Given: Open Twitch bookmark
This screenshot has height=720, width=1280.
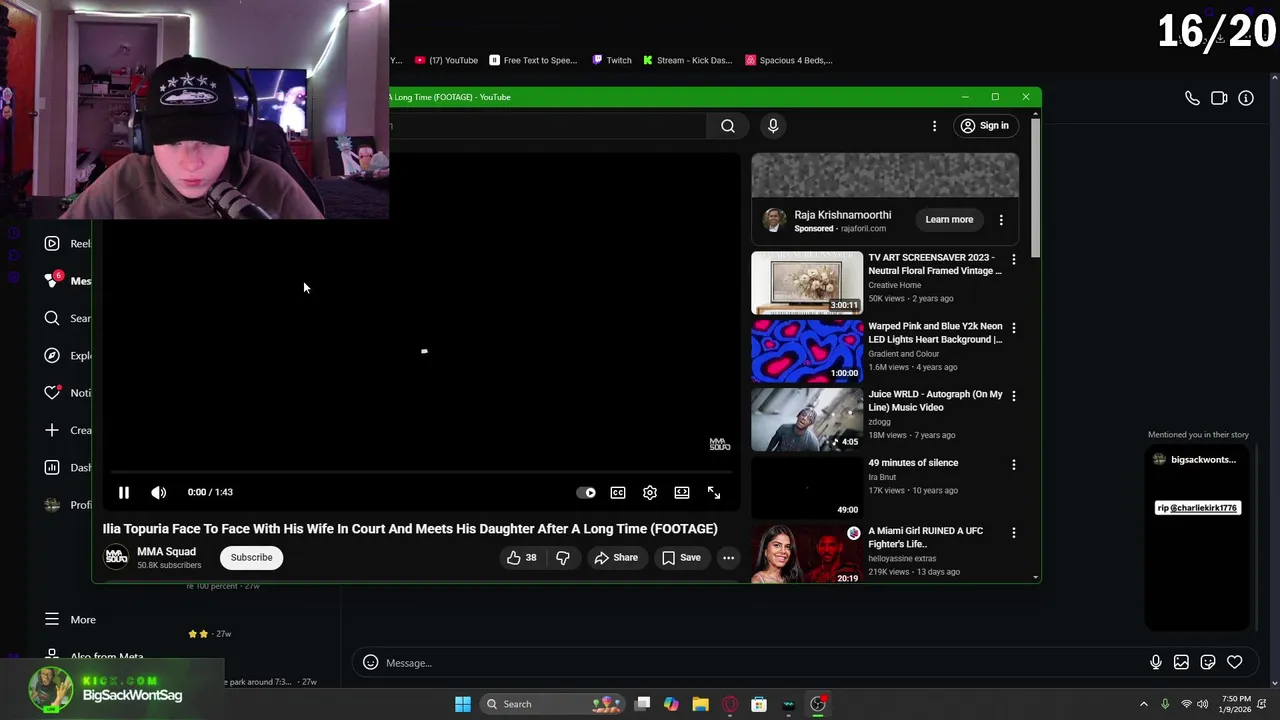Looking at the screenshot, I should [612, 60].
